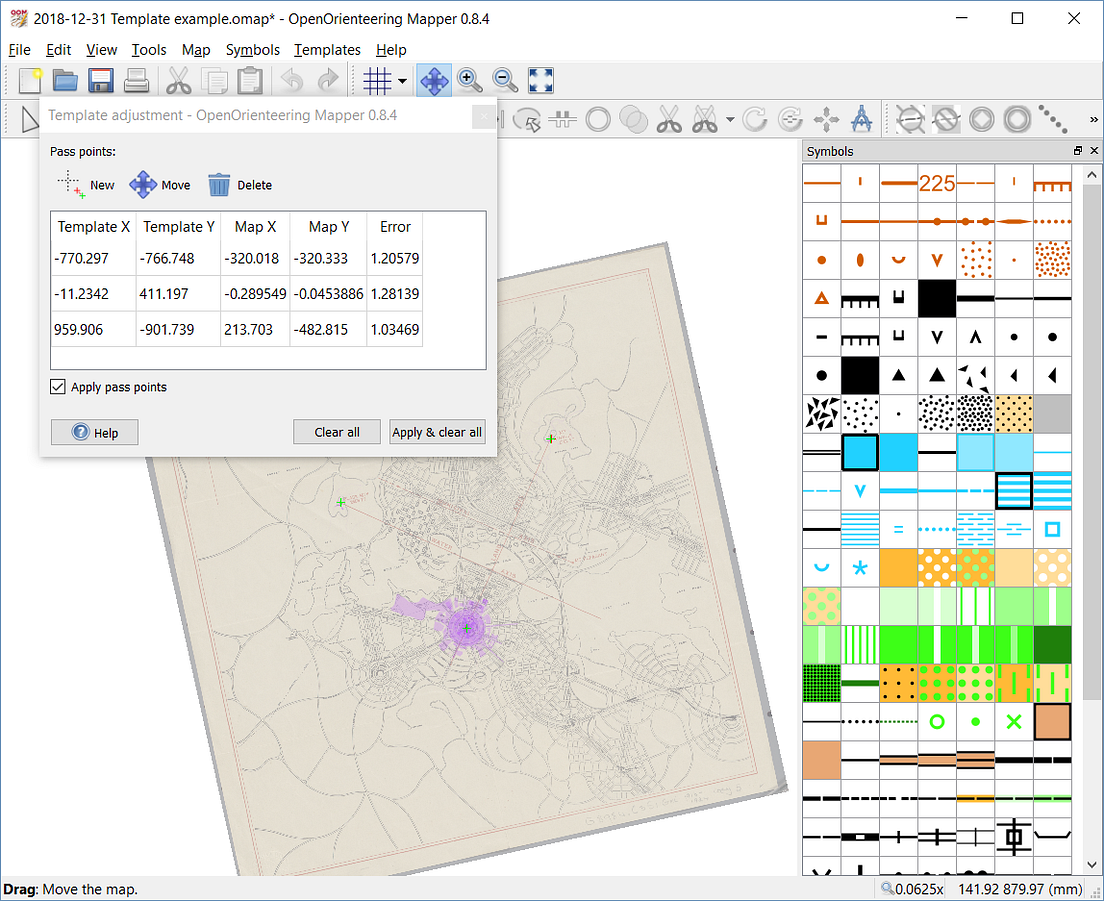Open the Templates menu
Screen dimensions: 1104x901
[327, 49]
